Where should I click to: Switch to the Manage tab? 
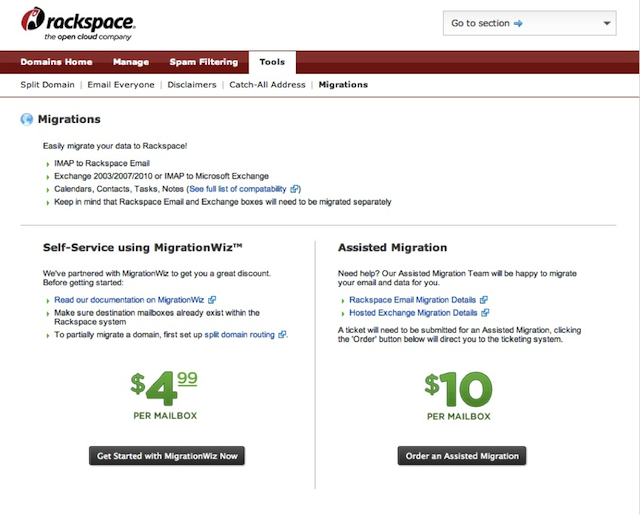[131, 62]
